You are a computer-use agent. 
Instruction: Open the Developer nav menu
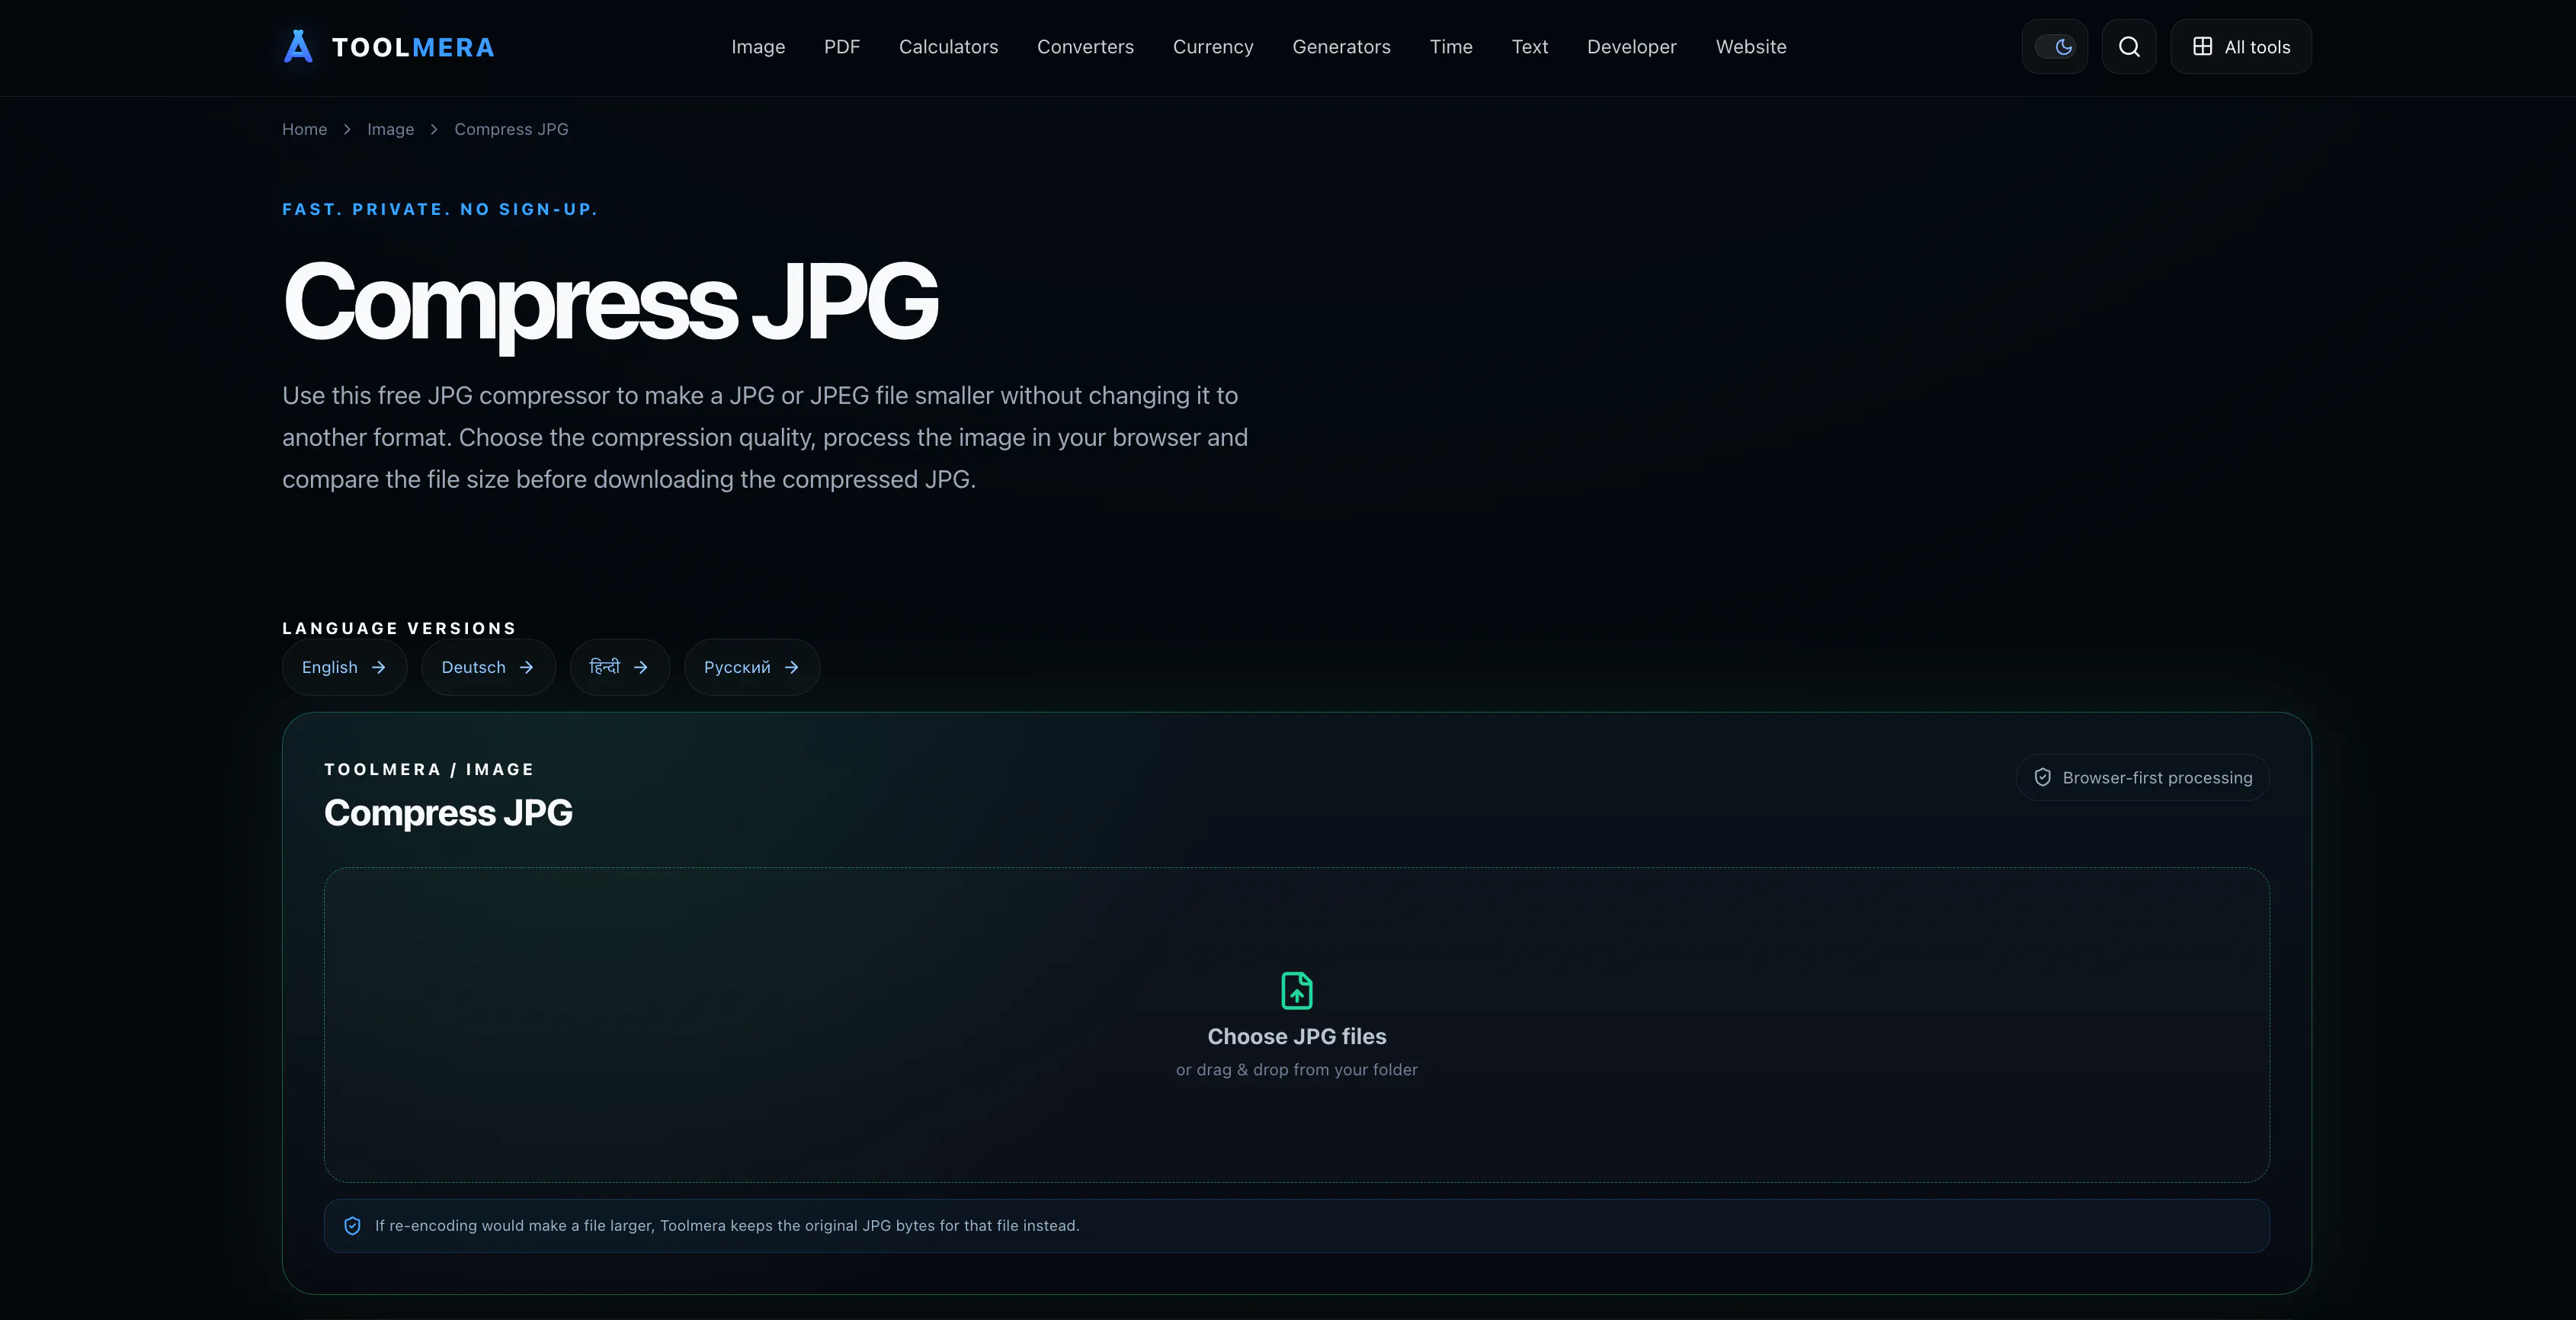pyautogui.click(x=1632, y=47)
